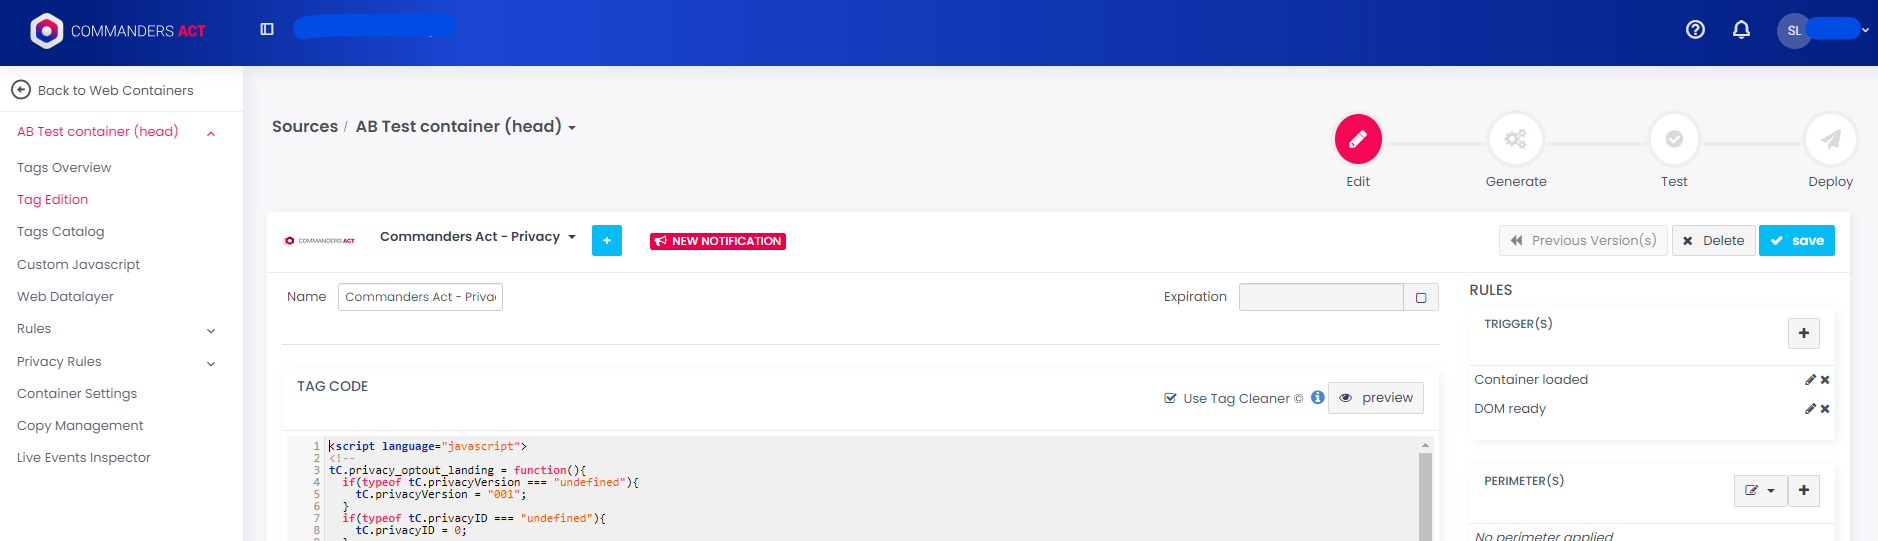Screen dimensions: 1878x541
Task: Open AB Test container breadcrumb dropdown
Action: pyautogui.click(x=572, y=128)
